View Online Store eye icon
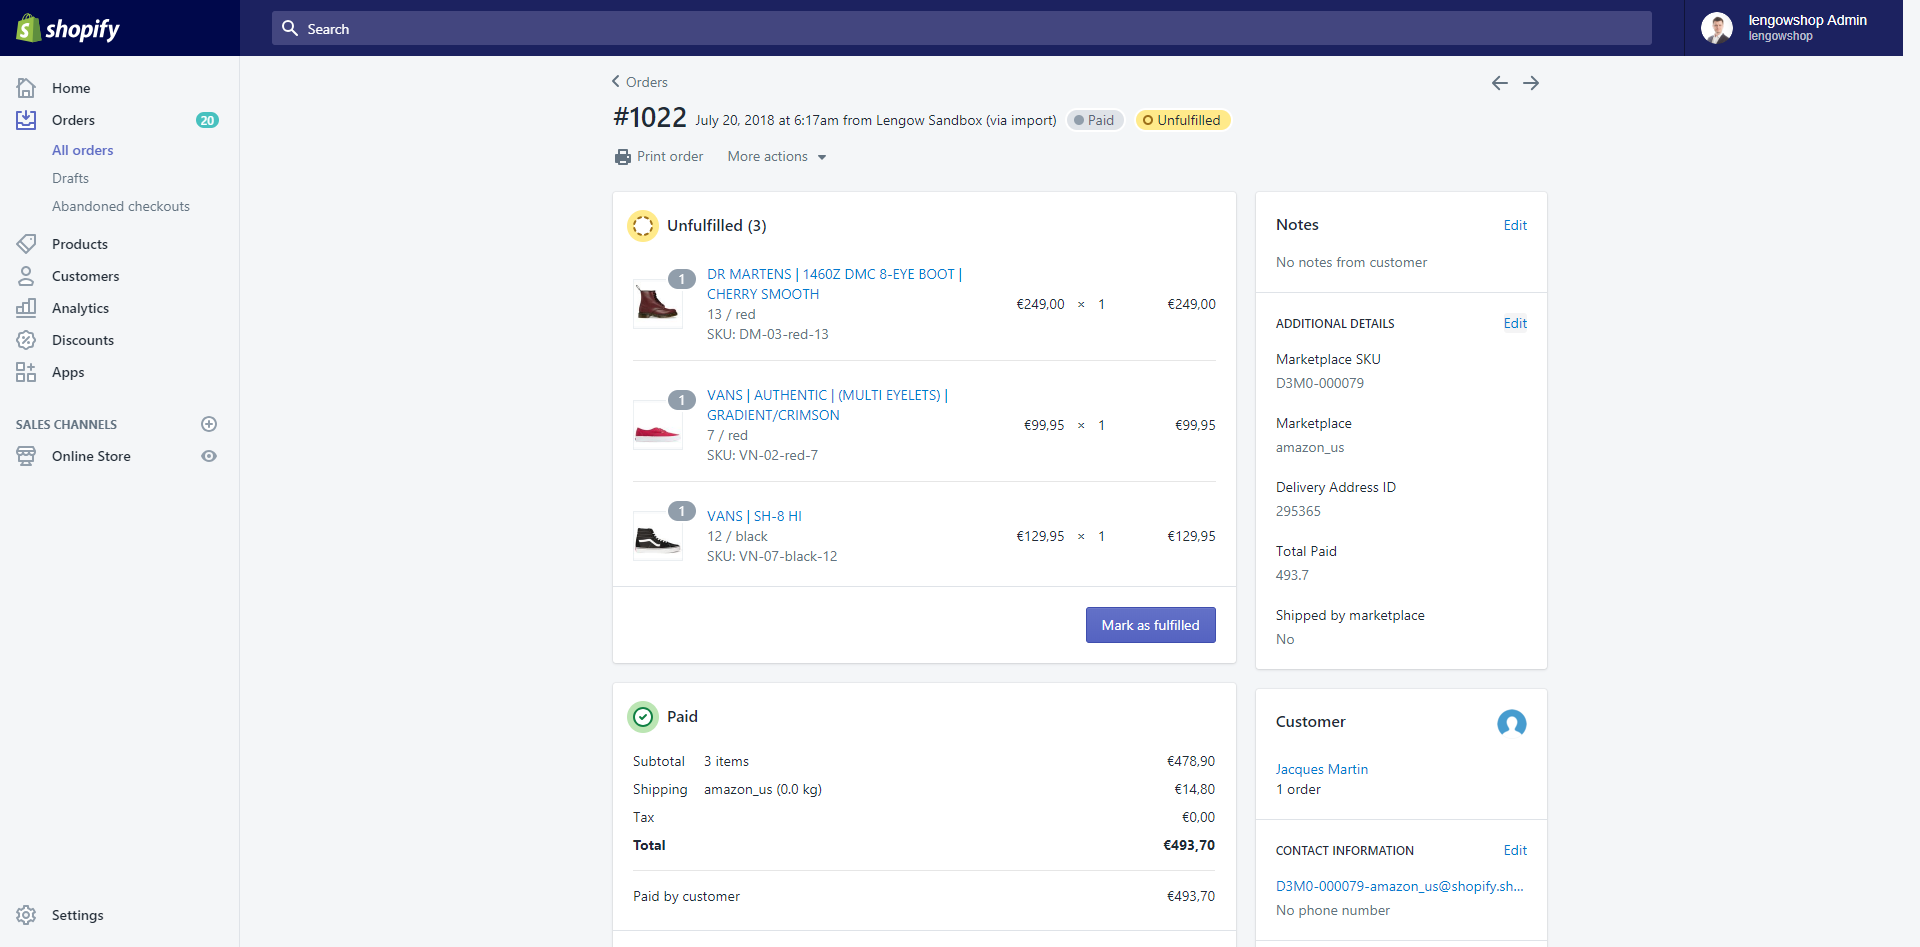1920x947 pixels. point(209,456)
